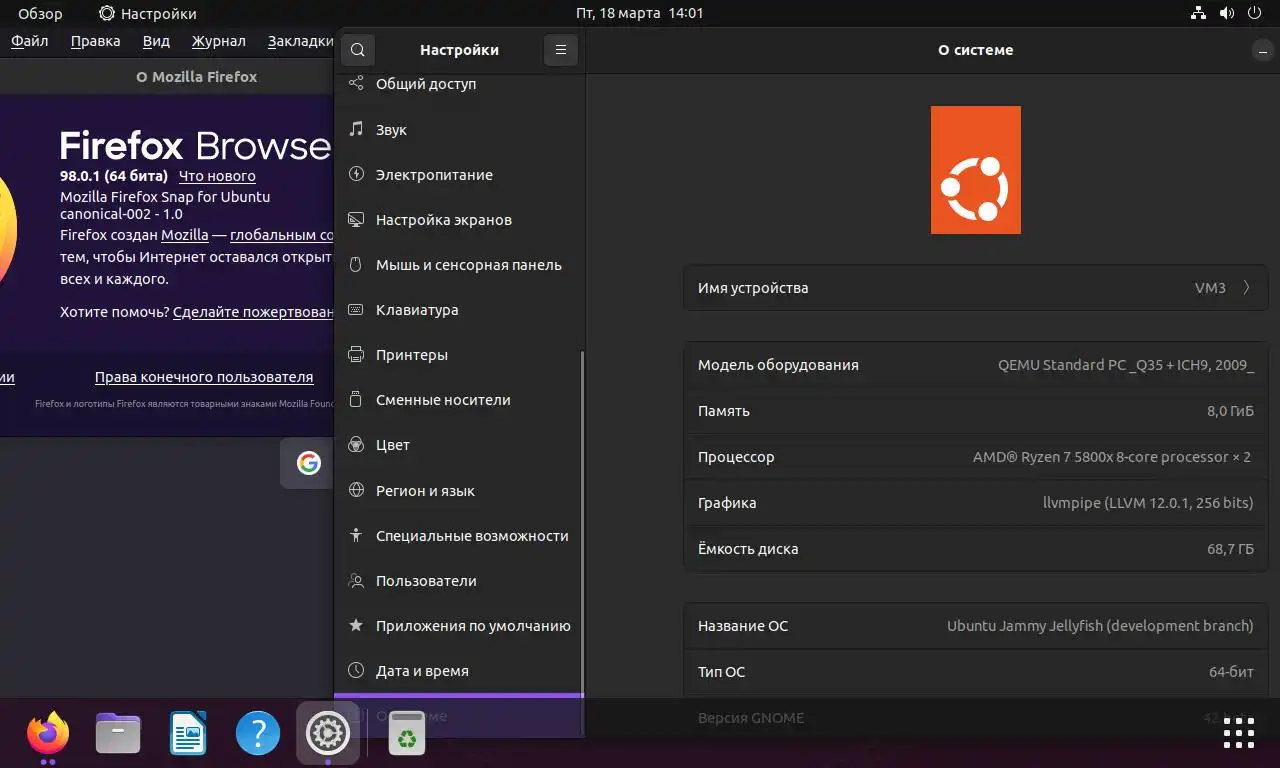This screenshot has height=768, width=1280.
Task: Click Права конечного пользователя link
Action: pos(204,377)
